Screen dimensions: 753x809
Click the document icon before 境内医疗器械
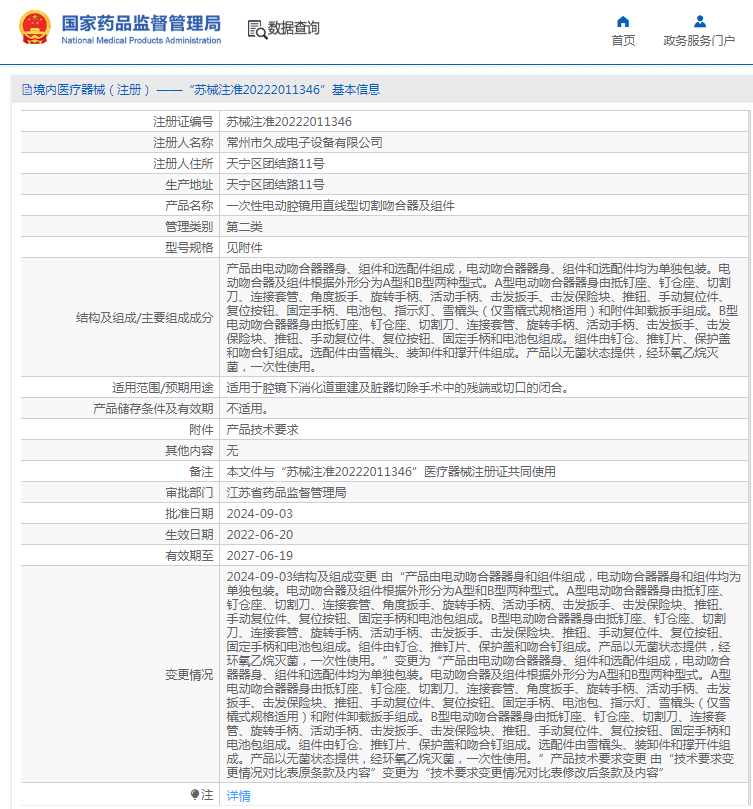tap(27, 90)
